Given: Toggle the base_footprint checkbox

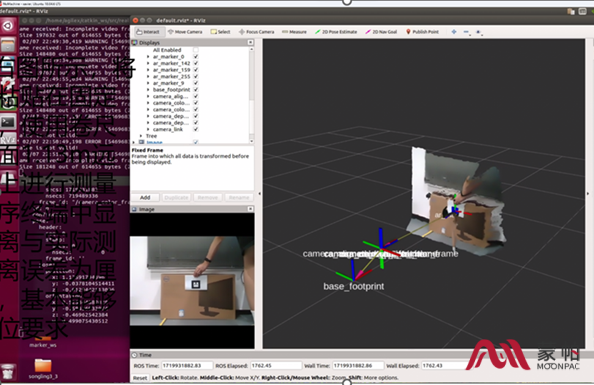Looking at the screenshot, I should click(x=196, y=89).
